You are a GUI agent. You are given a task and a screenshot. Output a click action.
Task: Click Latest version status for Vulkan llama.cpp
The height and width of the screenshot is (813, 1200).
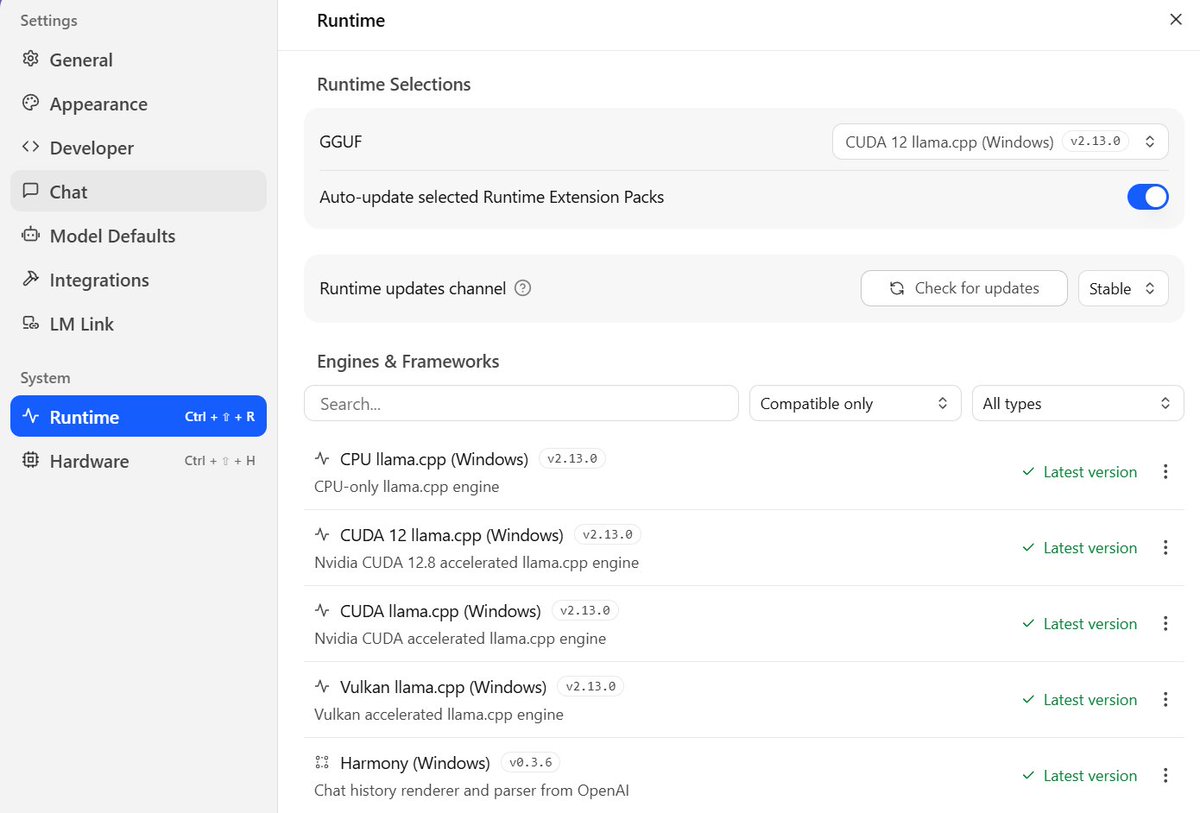[1079, 700]
